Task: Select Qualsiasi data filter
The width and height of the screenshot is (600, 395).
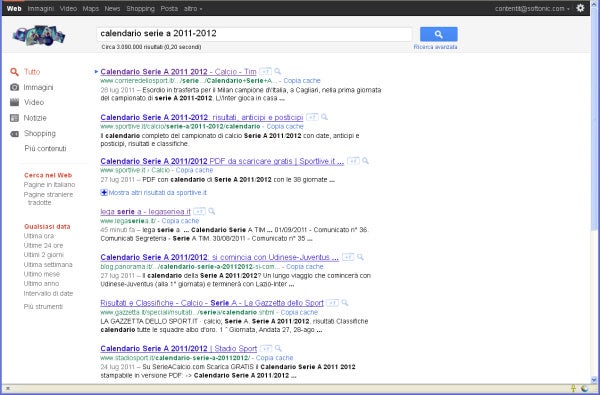Action: pos(47,227)
